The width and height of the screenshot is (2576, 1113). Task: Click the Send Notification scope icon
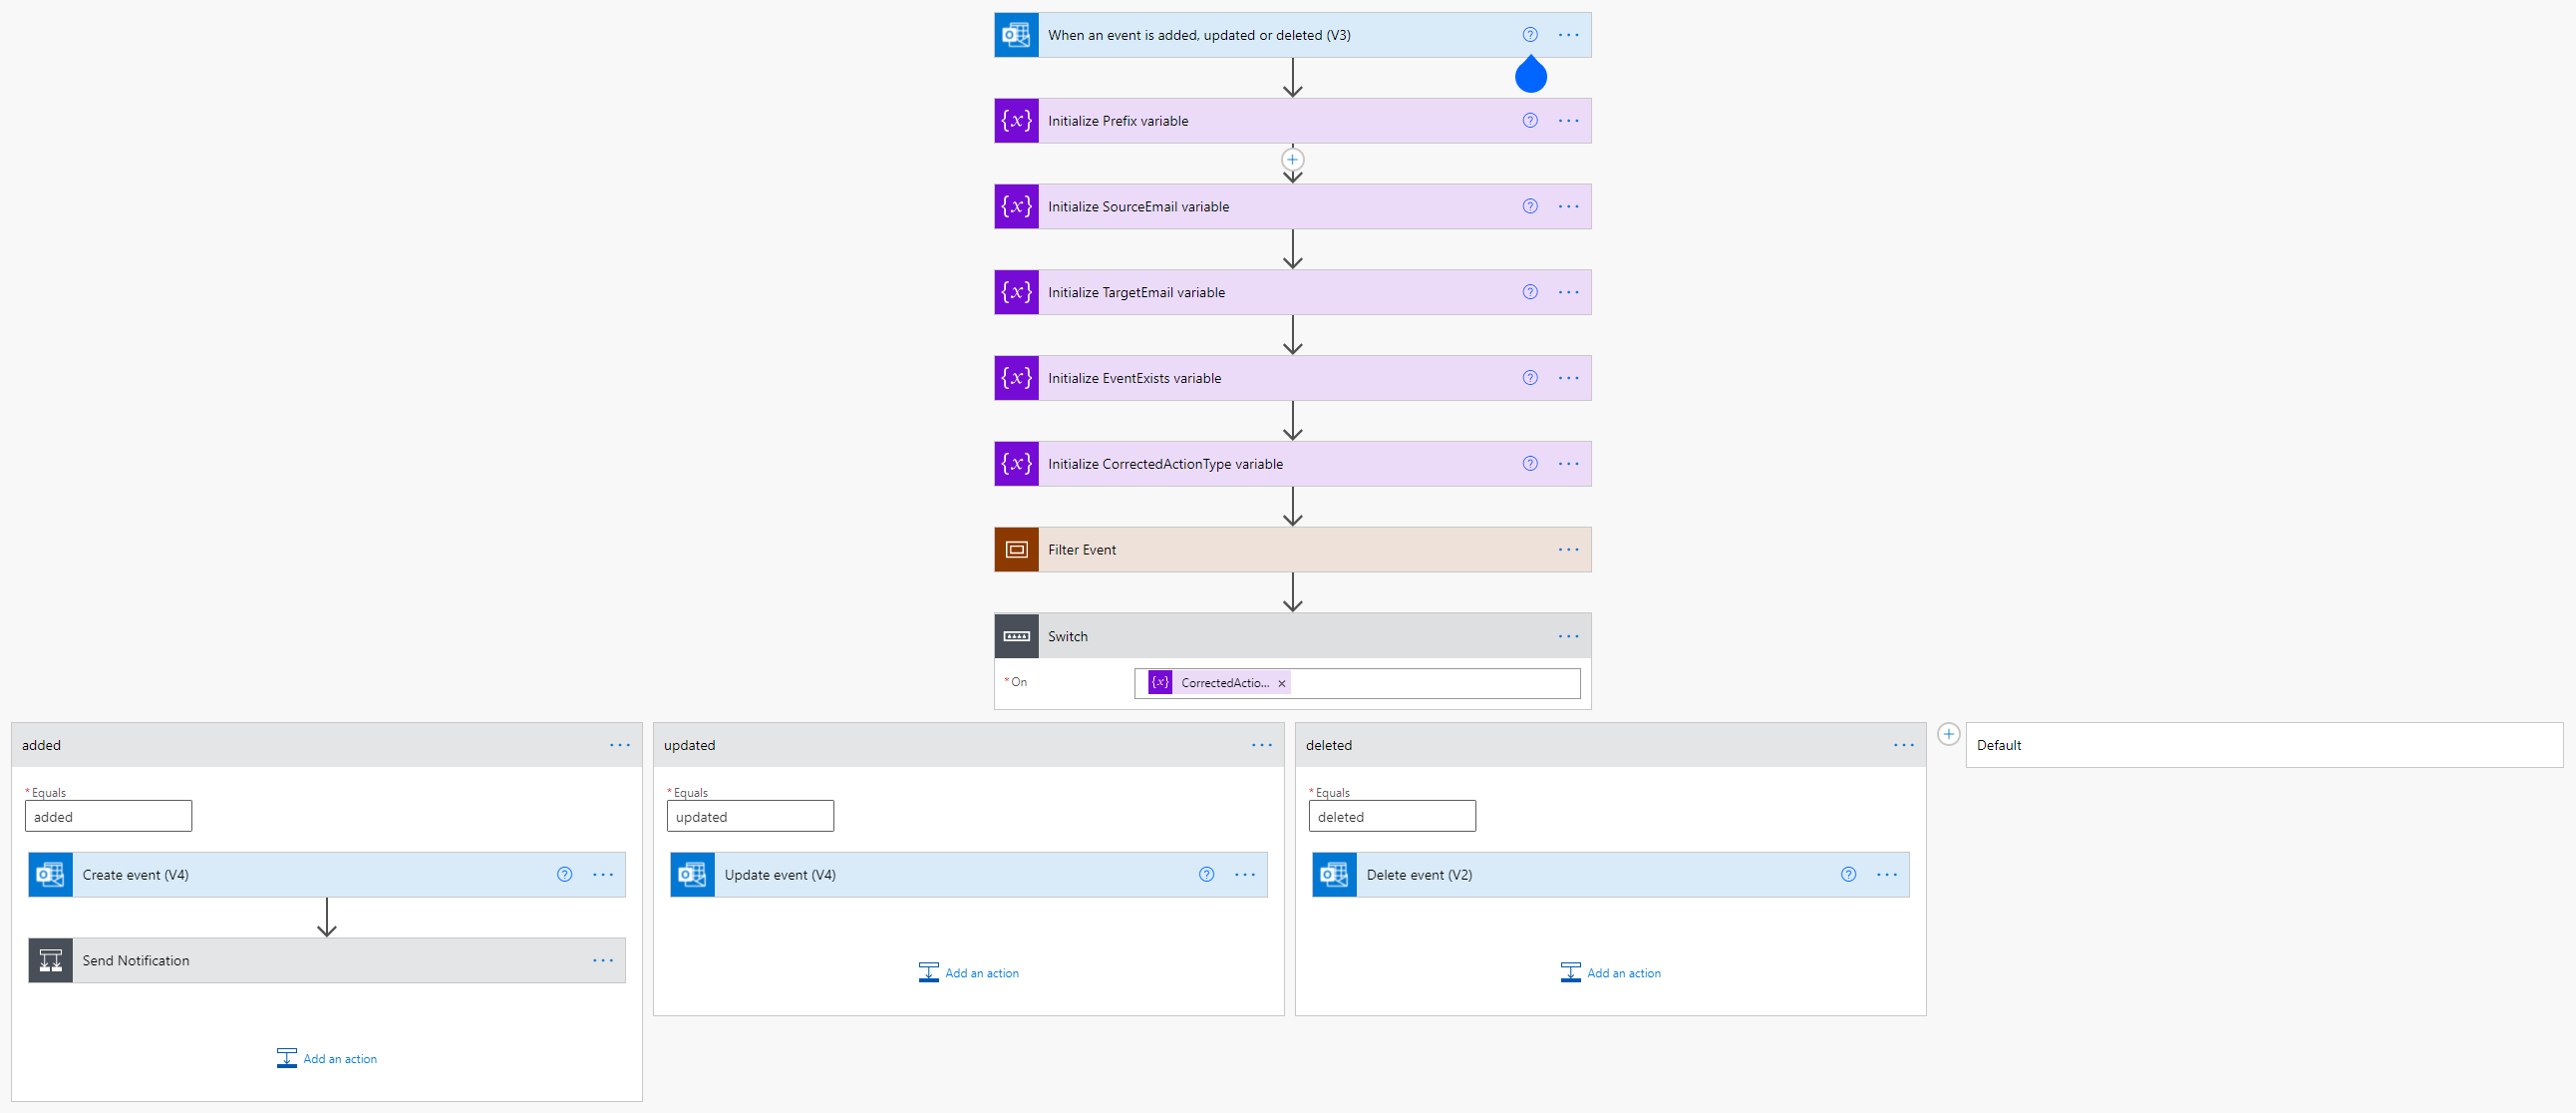(50, 961)
